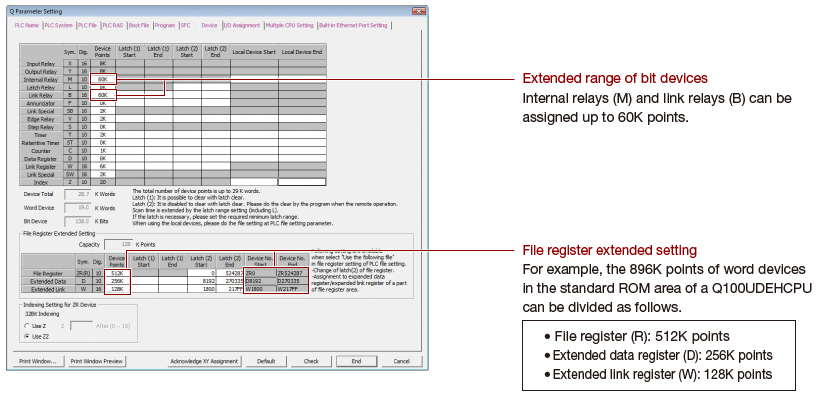Go to Multiple CPU Setting tab

pos(290,25)
